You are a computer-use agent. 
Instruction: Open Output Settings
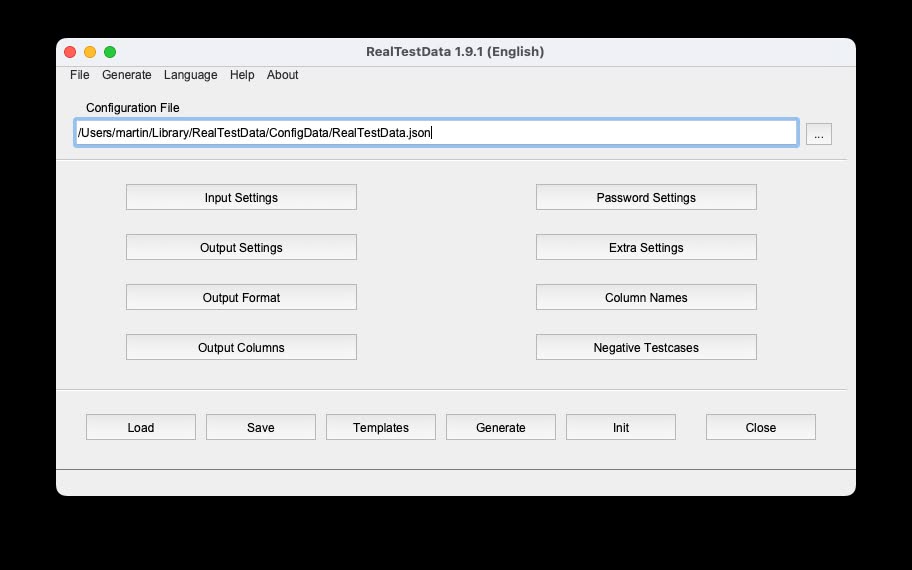coord(241,248)
